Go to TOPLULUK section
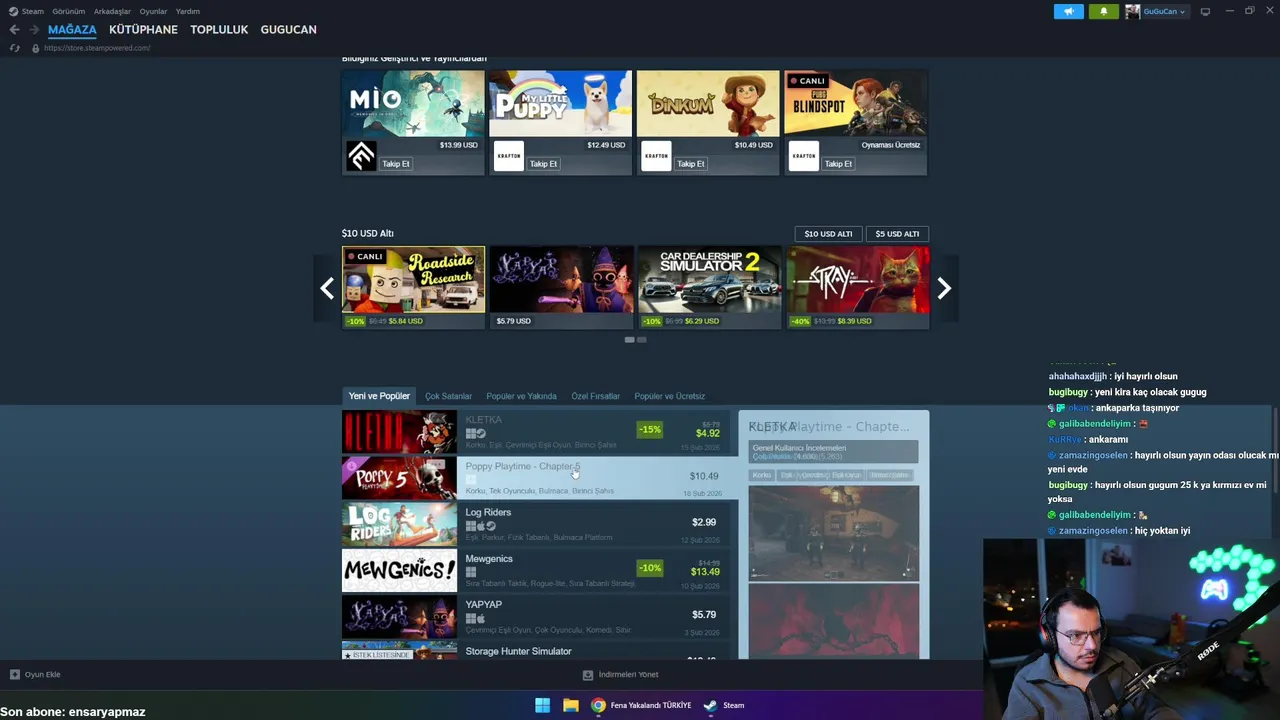The image size is (1280, 720). pos(219,30)
